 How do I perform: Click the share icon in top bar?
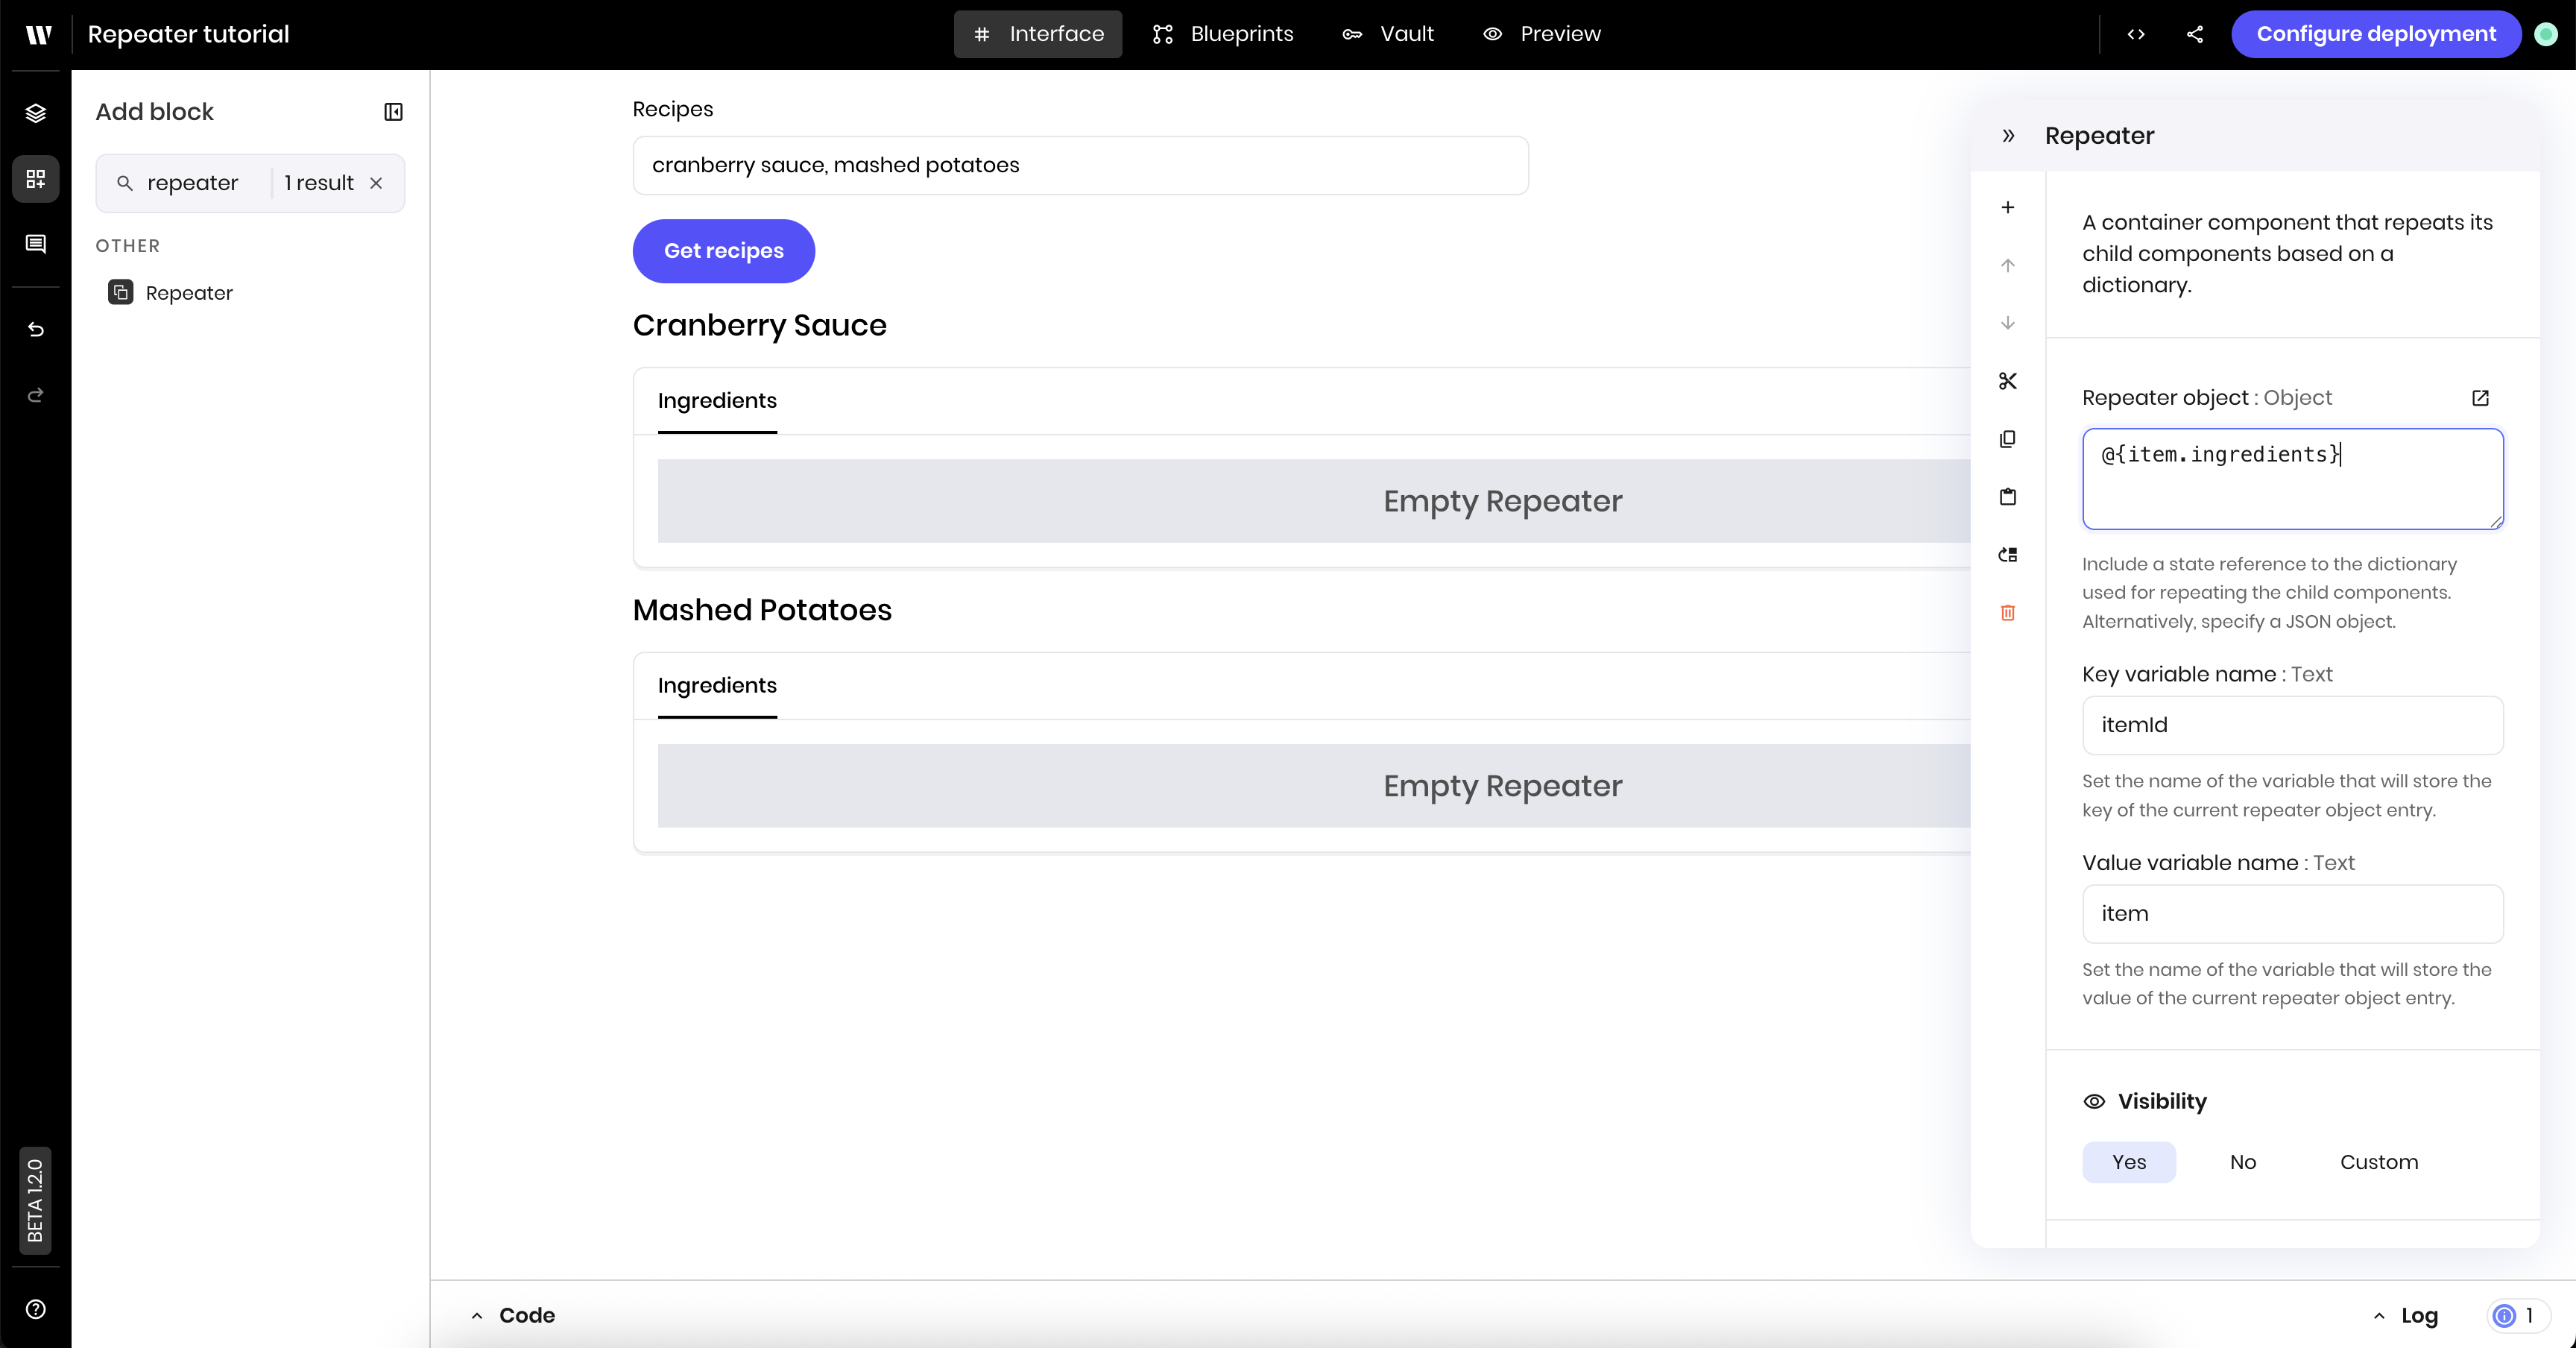[2195, 34]
